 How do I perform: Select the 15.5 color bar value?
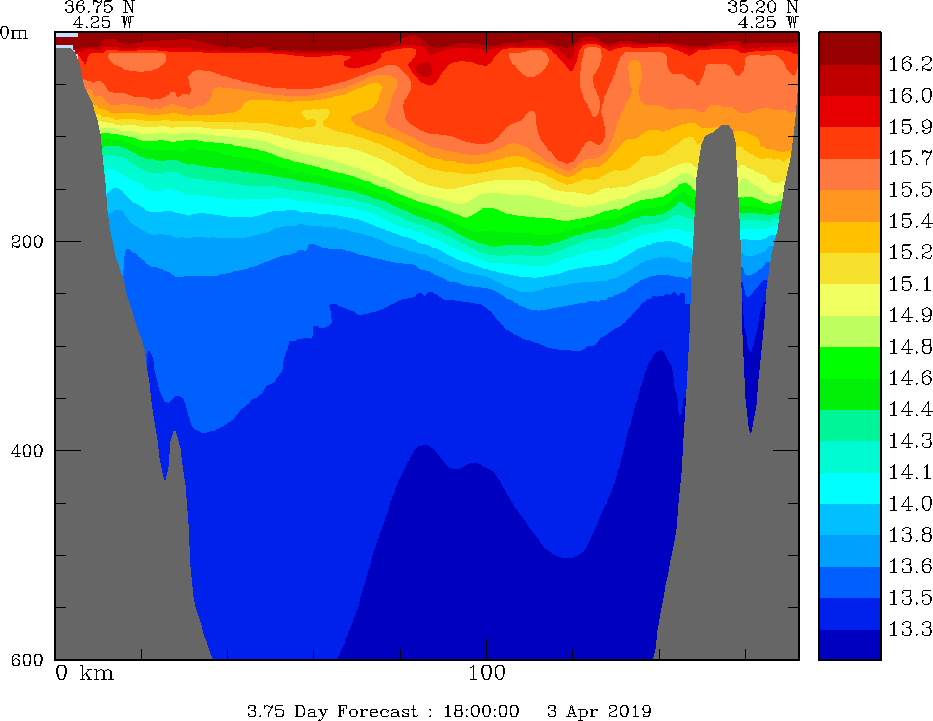point(910,190)
